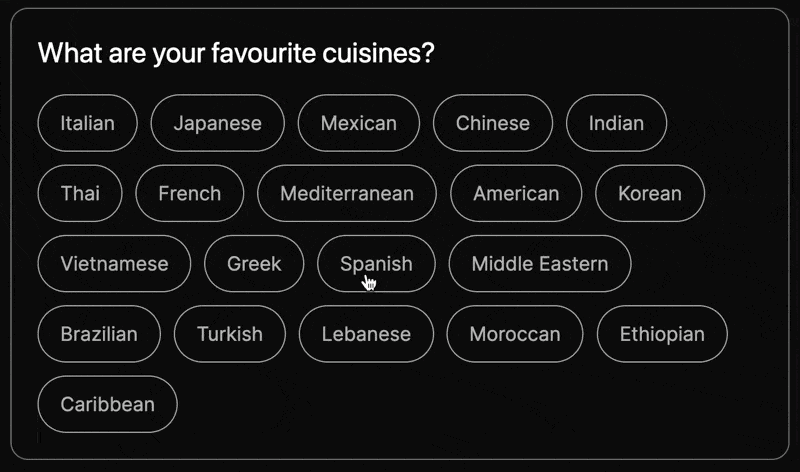Toggle the Thai cuisine chip
This screenshot has height=472, width=800.
[x=80, y=193]
